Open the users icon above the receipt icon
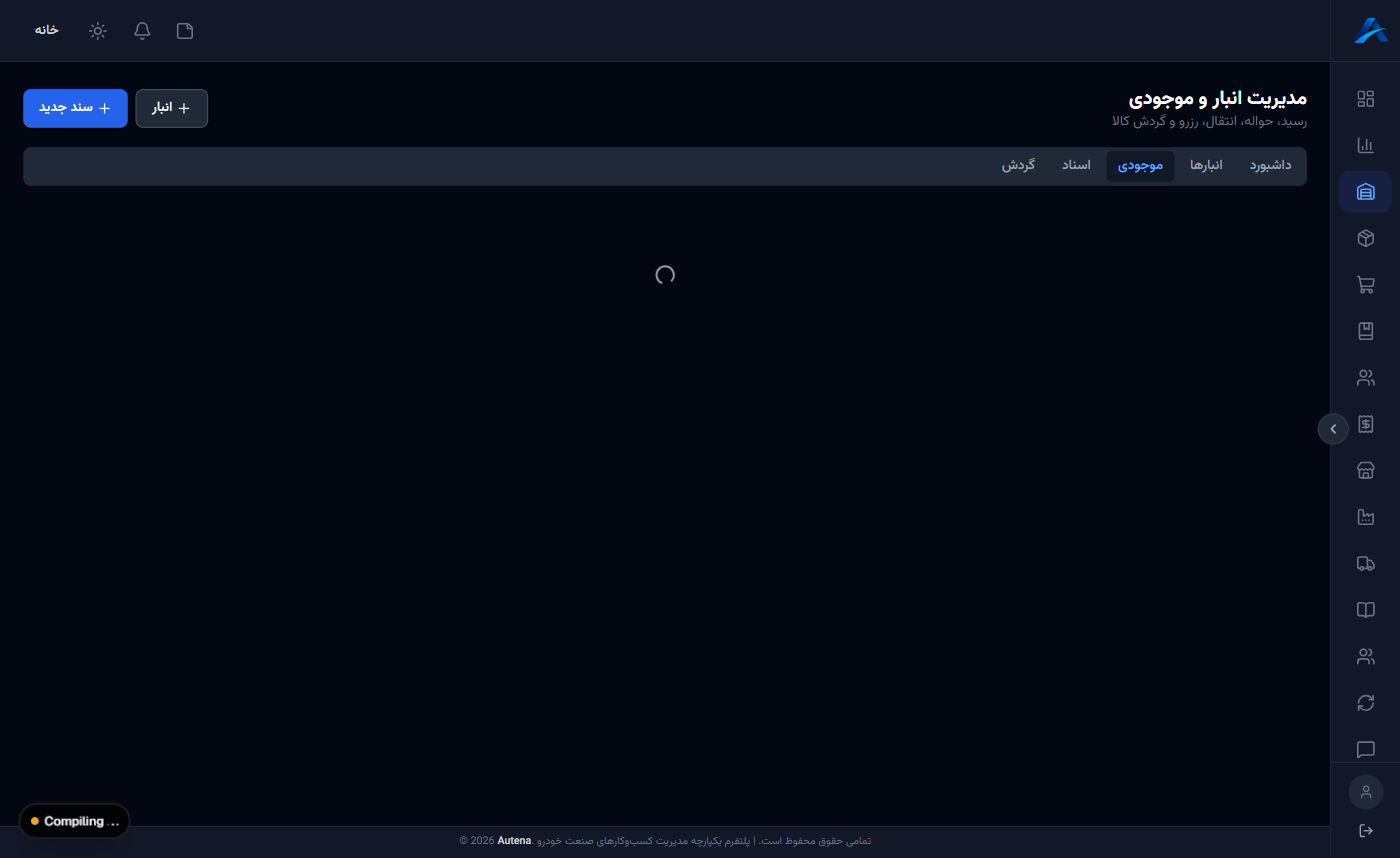Viewport: 1400px width, 858px height. [x=1365, y=378]
